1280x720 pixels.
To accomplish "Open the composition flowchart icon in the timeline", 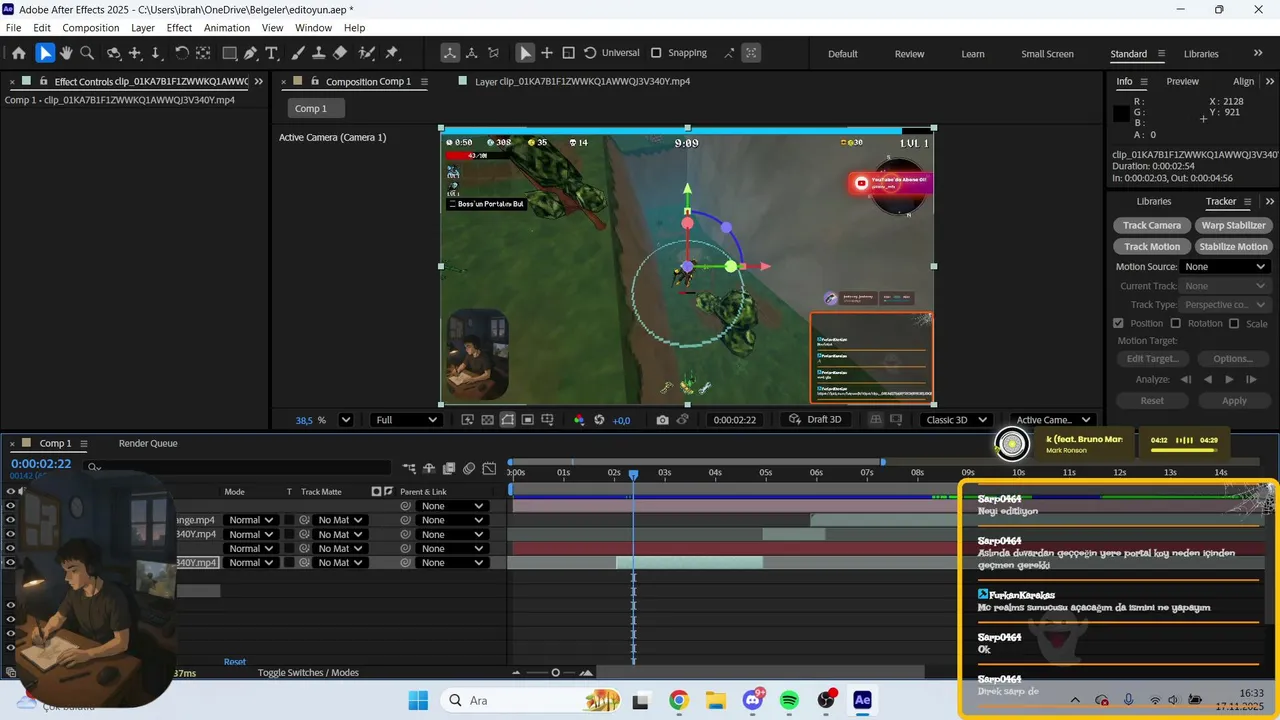I will point(409,468).
